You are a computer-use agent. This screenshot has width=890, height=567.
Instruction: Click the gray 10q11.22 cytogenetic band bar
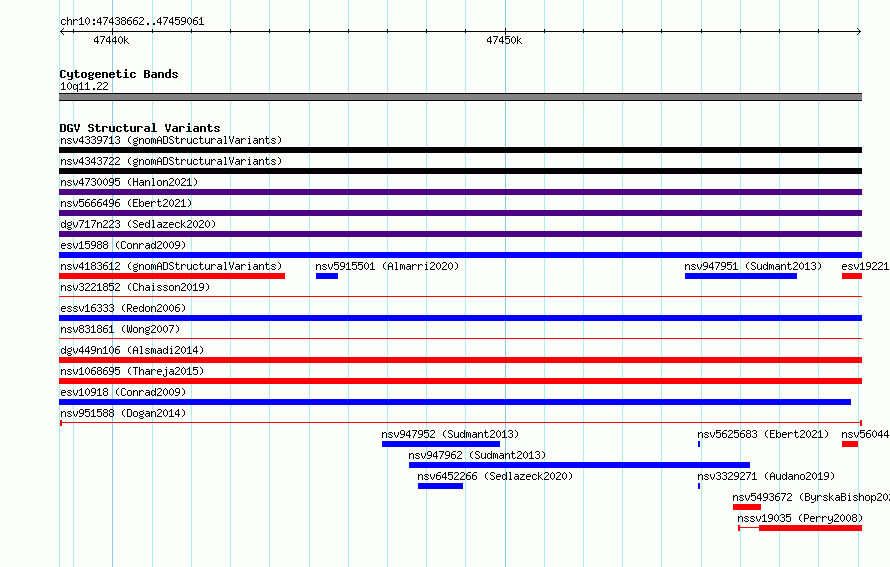[460, 97]
